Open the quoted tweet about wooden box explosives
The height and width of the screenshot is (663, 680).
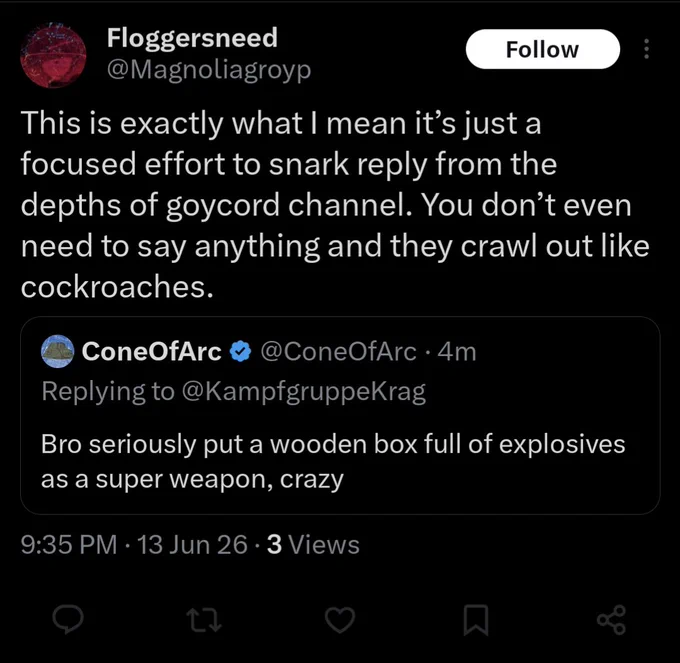[x=340, y=415]
